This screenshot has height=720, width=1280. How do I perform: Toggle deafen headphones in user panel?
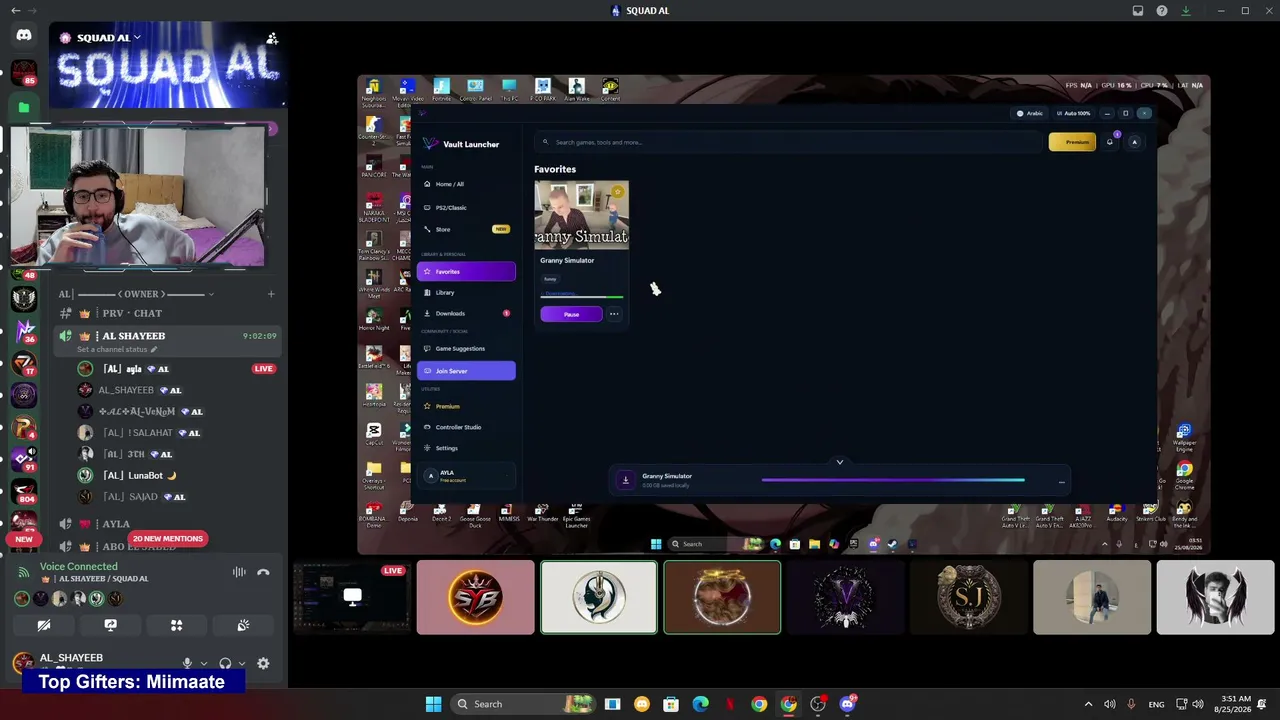click(225, 663)
